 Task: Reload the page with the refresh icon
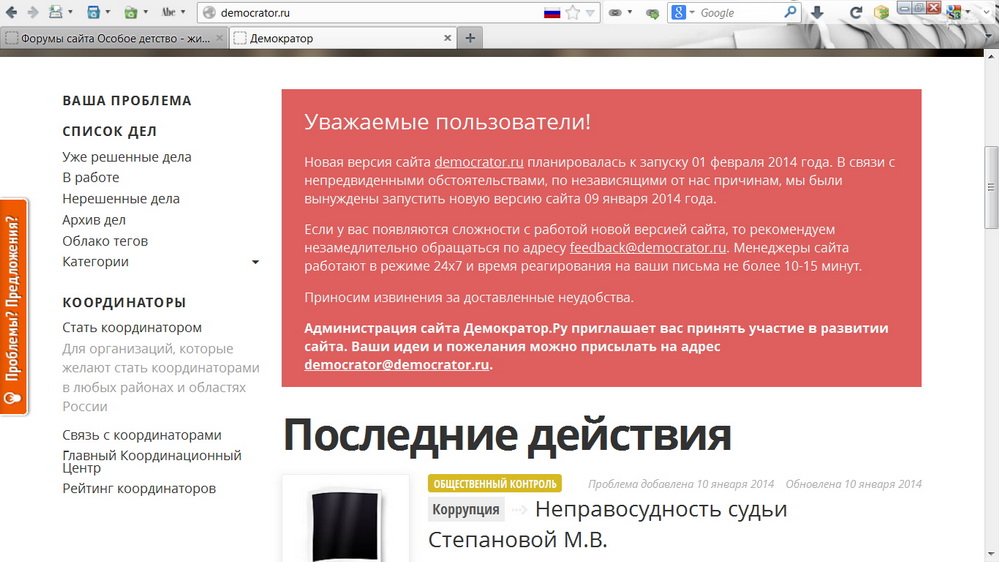(x=855, y=13)
